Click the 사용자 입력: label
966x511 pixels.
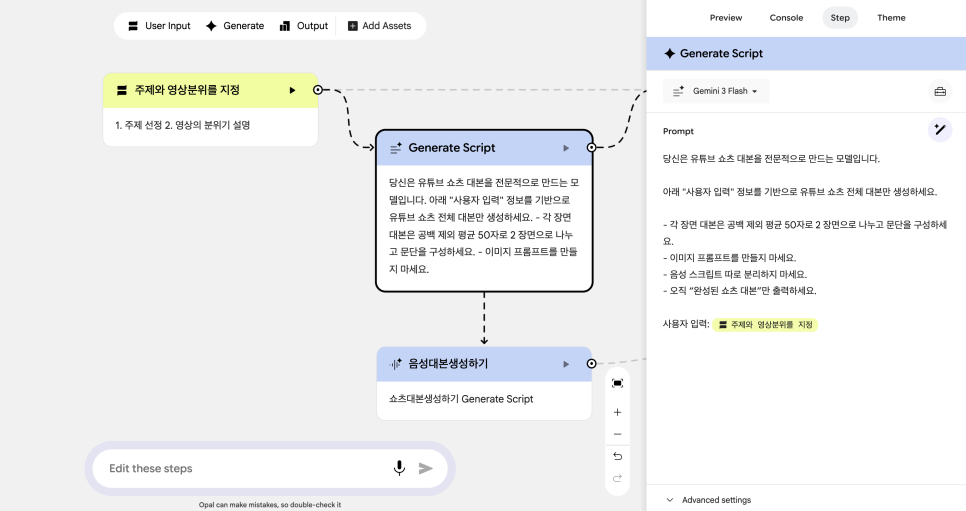686,324
